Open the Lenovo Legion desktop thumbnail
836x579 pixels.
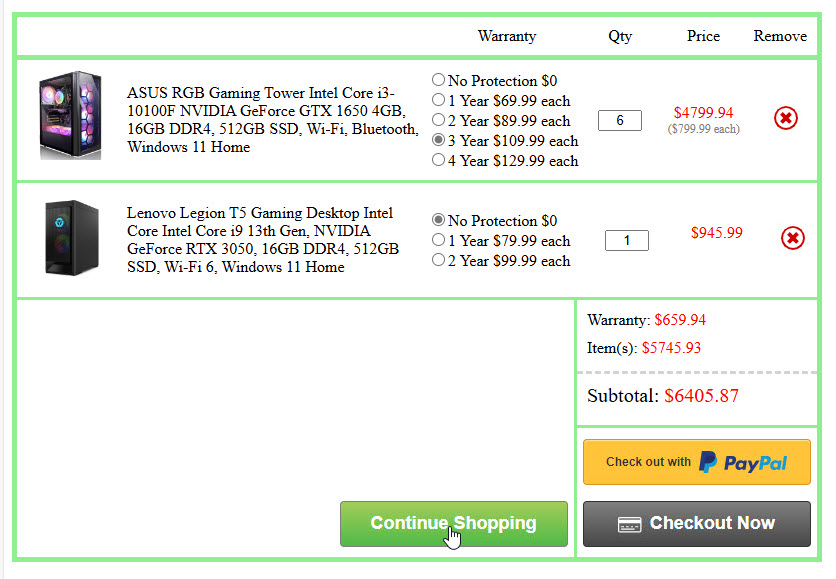(x=71, y=238)
